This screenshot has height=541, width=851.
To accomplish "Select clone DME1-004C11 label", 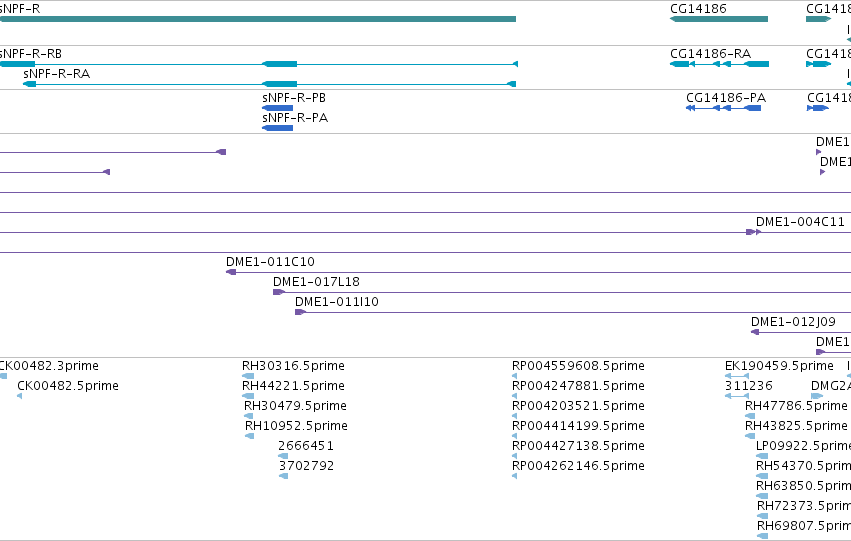I will 800,221.
